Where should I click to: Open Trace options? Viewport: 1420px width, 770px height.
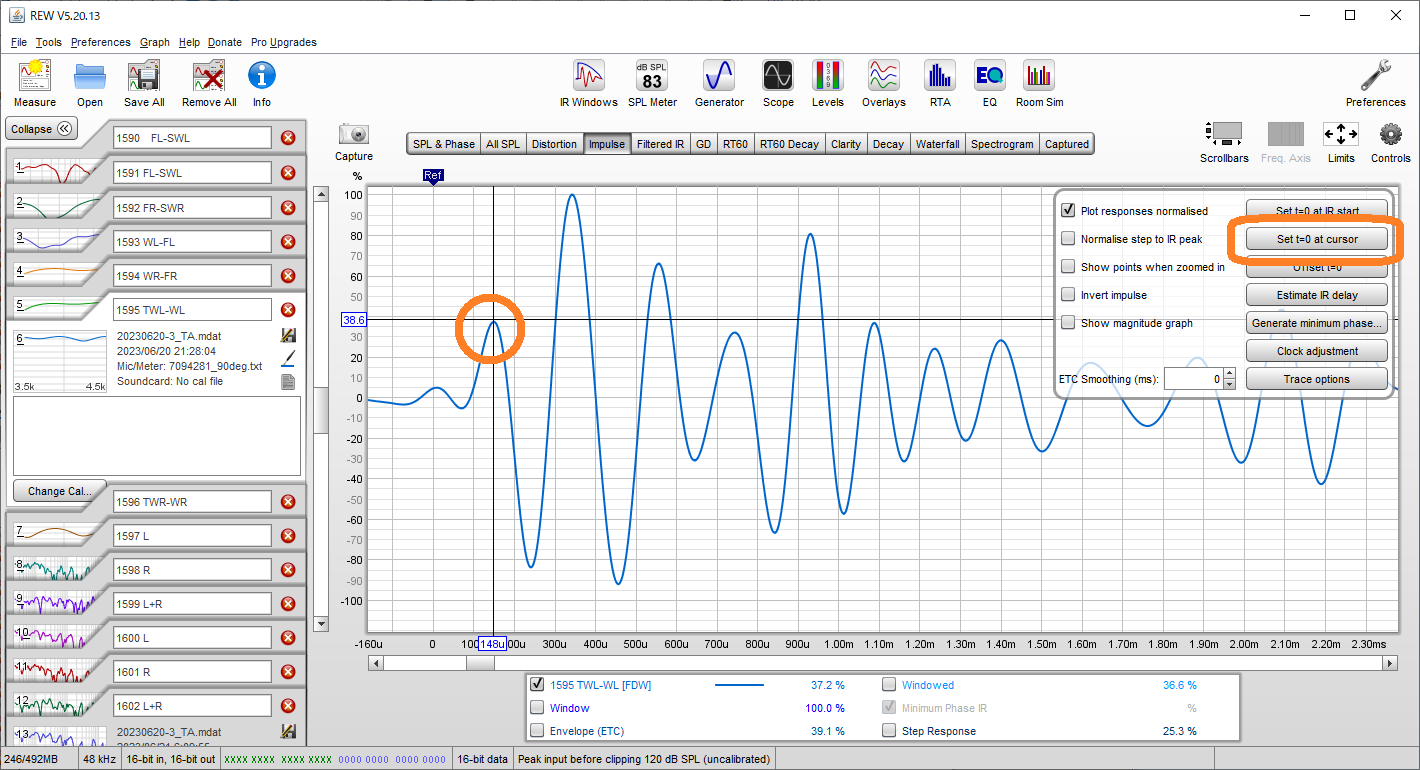(1317, 379)
